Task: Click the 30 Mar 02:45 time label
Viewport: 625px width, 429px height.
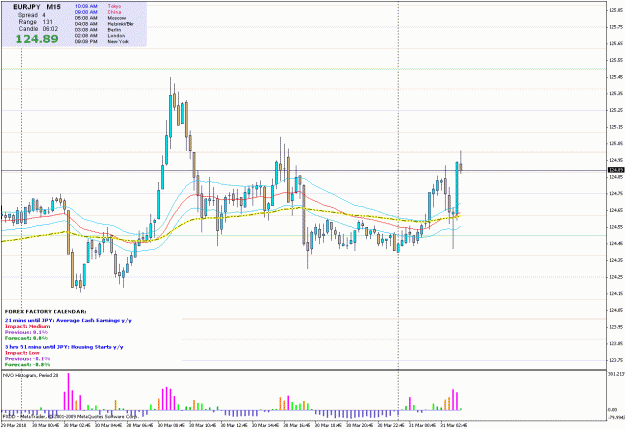Action: 77,425
